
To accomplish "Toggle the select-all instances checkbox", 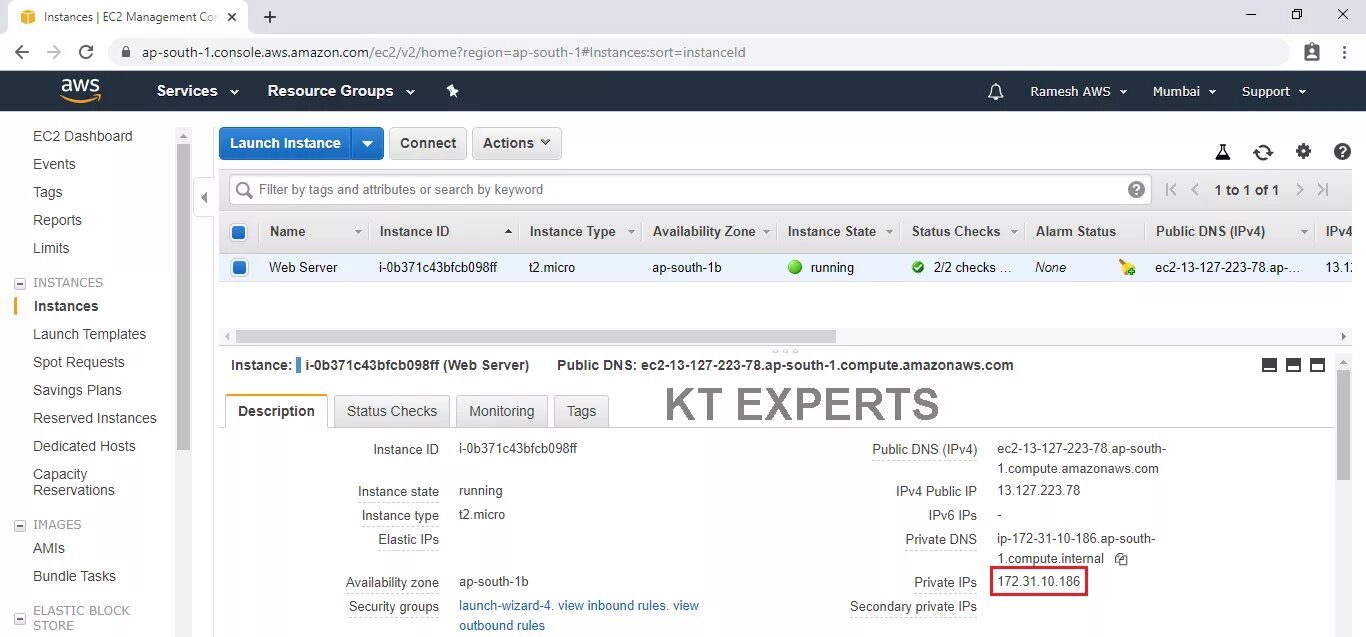I will pos(238,232).
